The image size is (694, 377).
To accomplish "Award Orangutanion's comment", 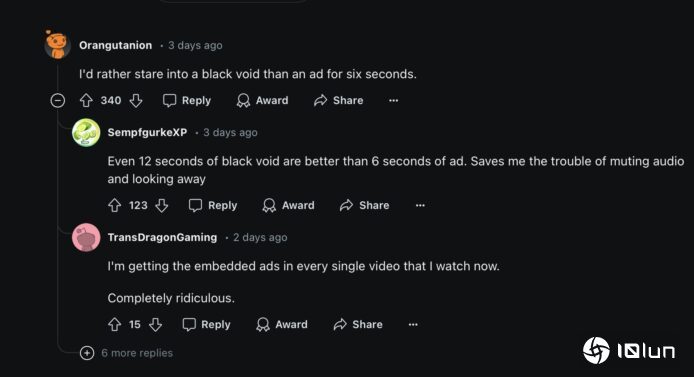I will pyautogui.click(x=262, y=101).
